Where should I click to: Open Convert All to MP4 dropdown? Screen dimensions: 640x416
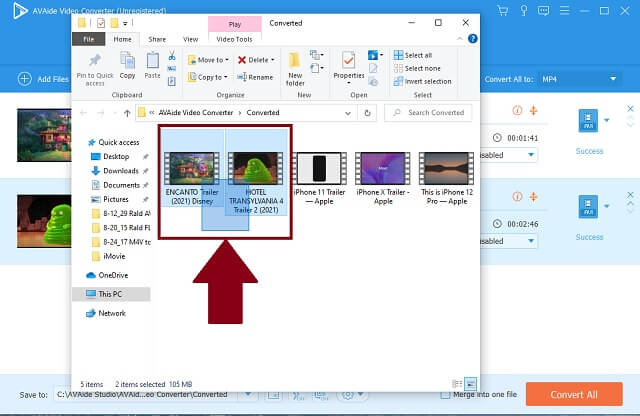pos(580,79)
